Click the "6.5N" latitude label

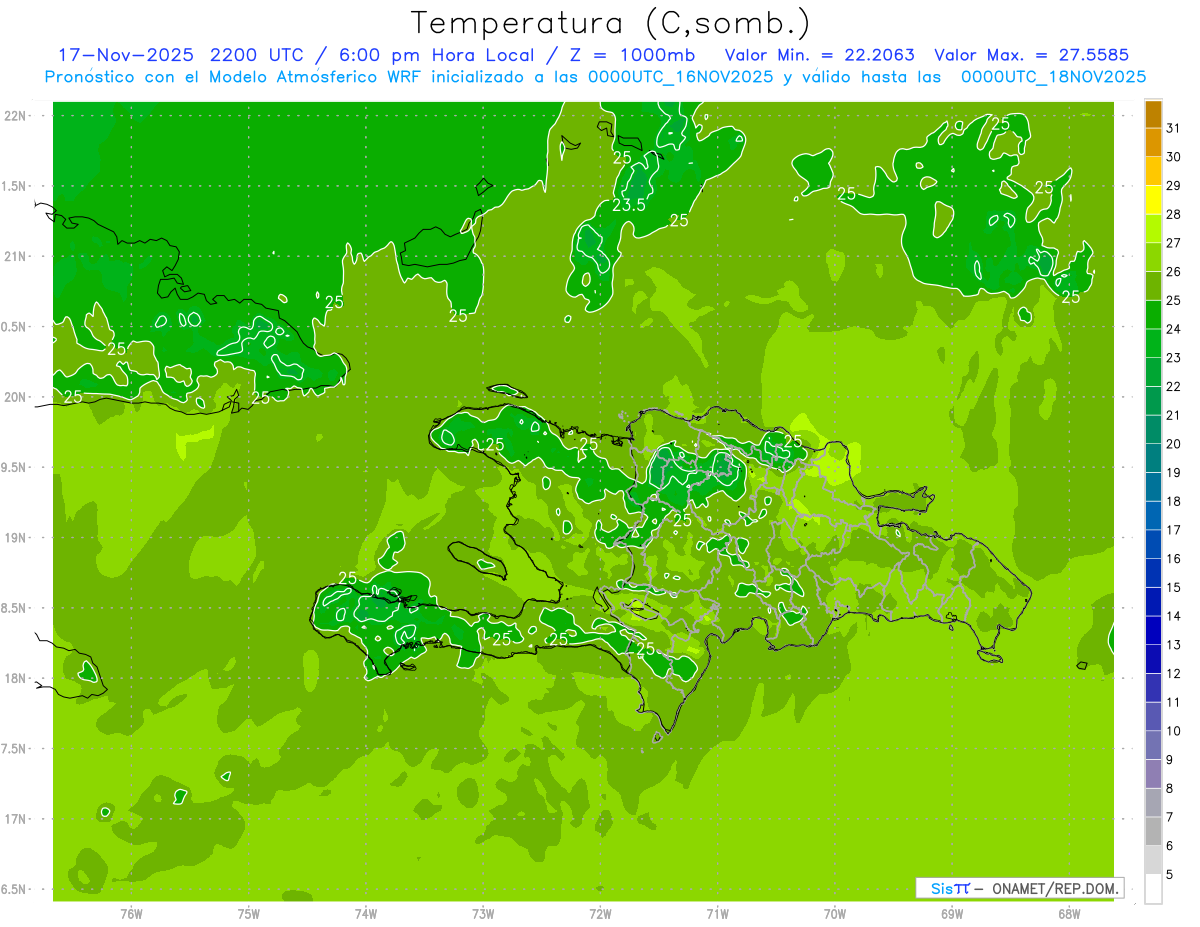[x=15, y=890]
